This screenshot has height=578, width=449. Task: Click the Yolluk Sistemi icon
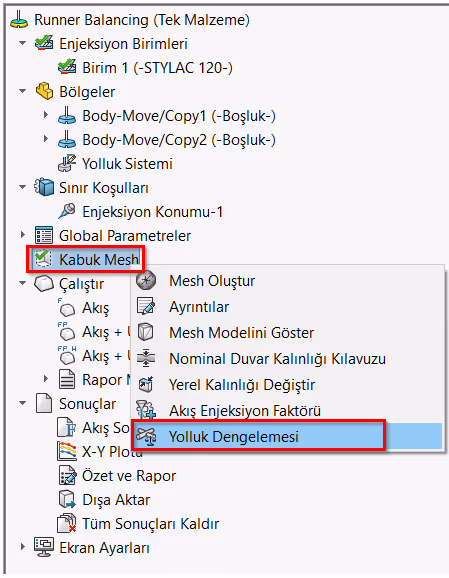tap(67, 163)
